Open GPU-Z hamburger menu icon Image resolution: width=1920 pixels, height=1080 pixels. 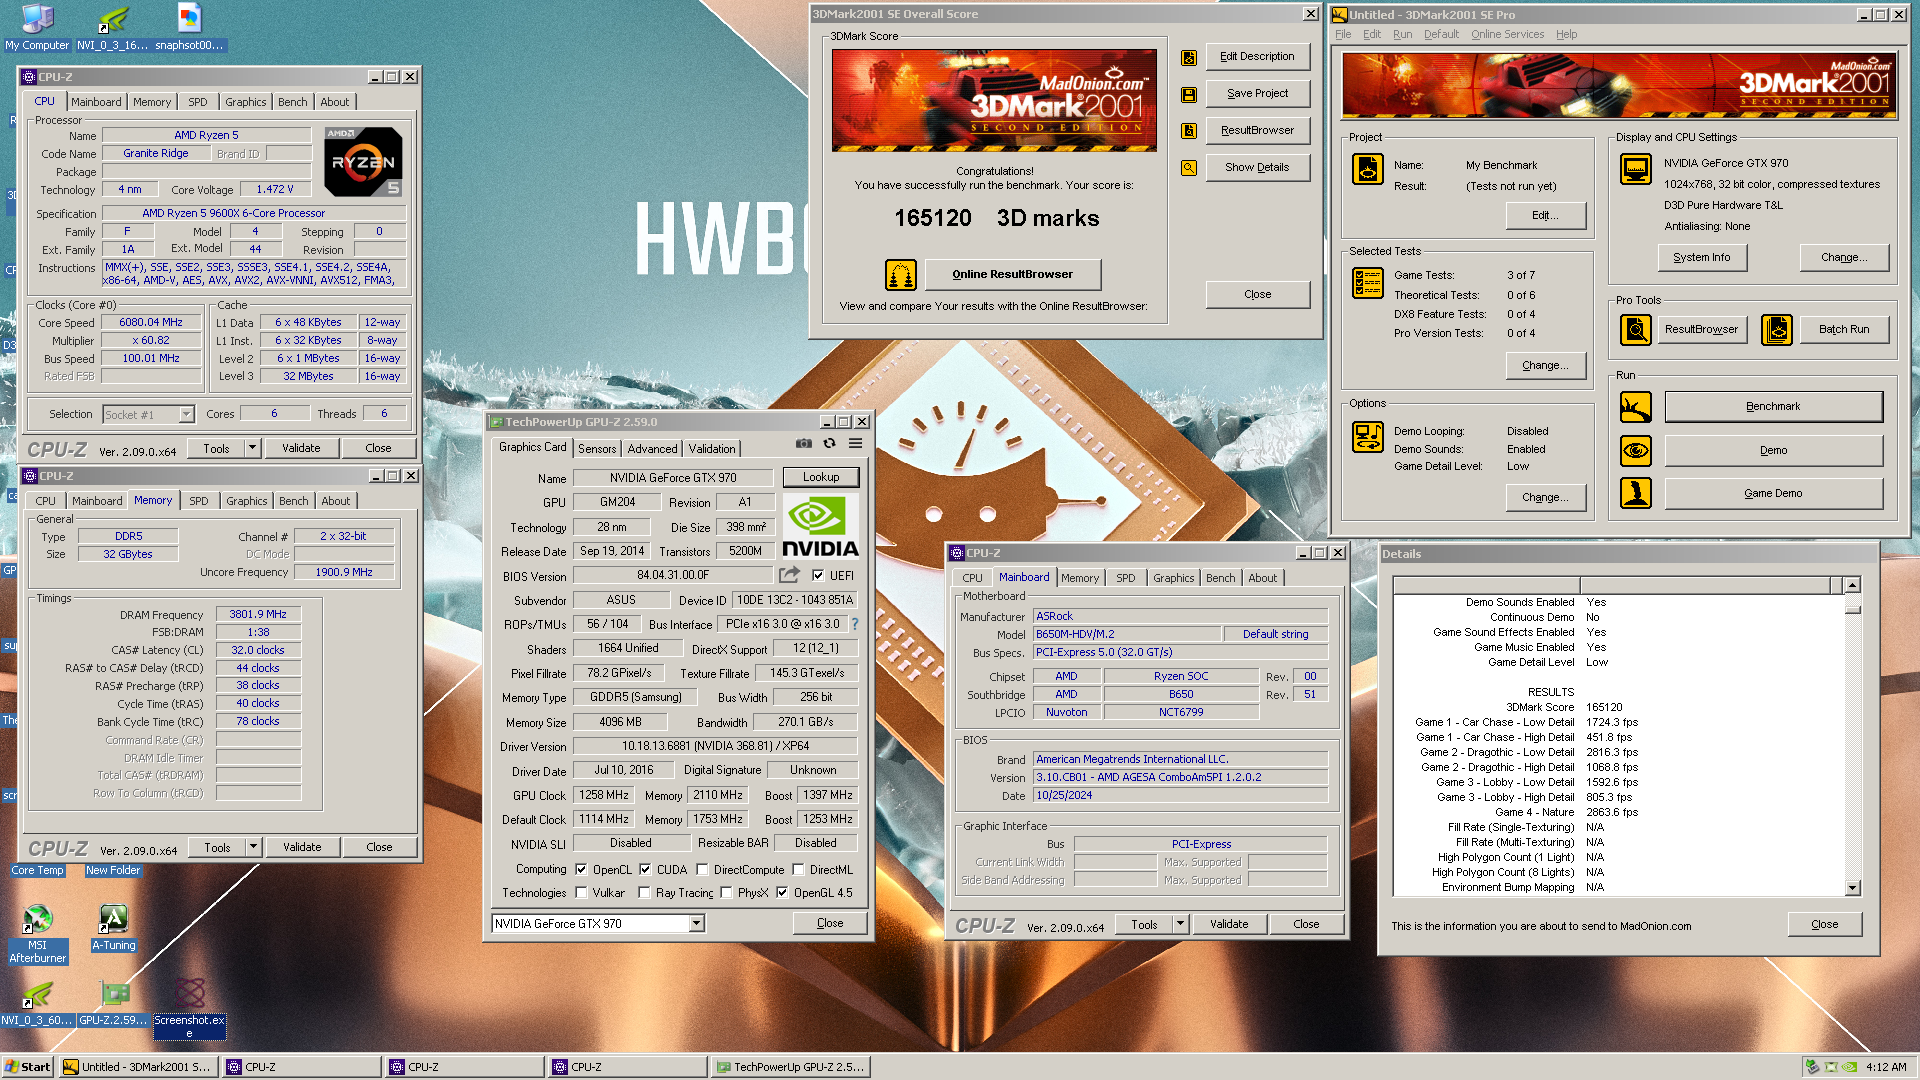point(856,443)
